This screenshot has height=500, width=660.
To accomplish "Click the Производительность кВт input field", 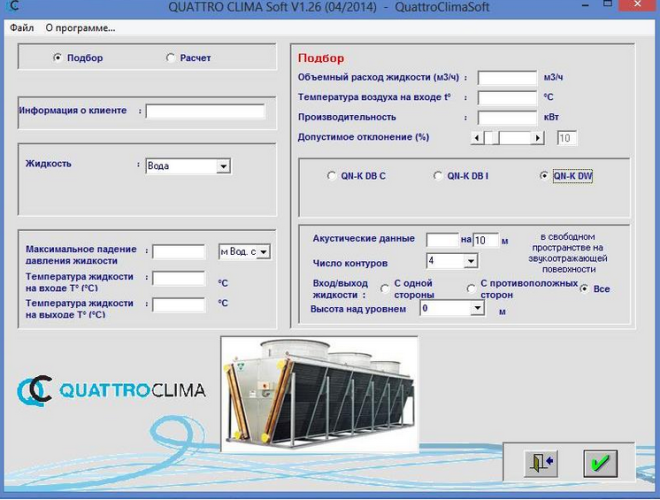I will [507, 117].
